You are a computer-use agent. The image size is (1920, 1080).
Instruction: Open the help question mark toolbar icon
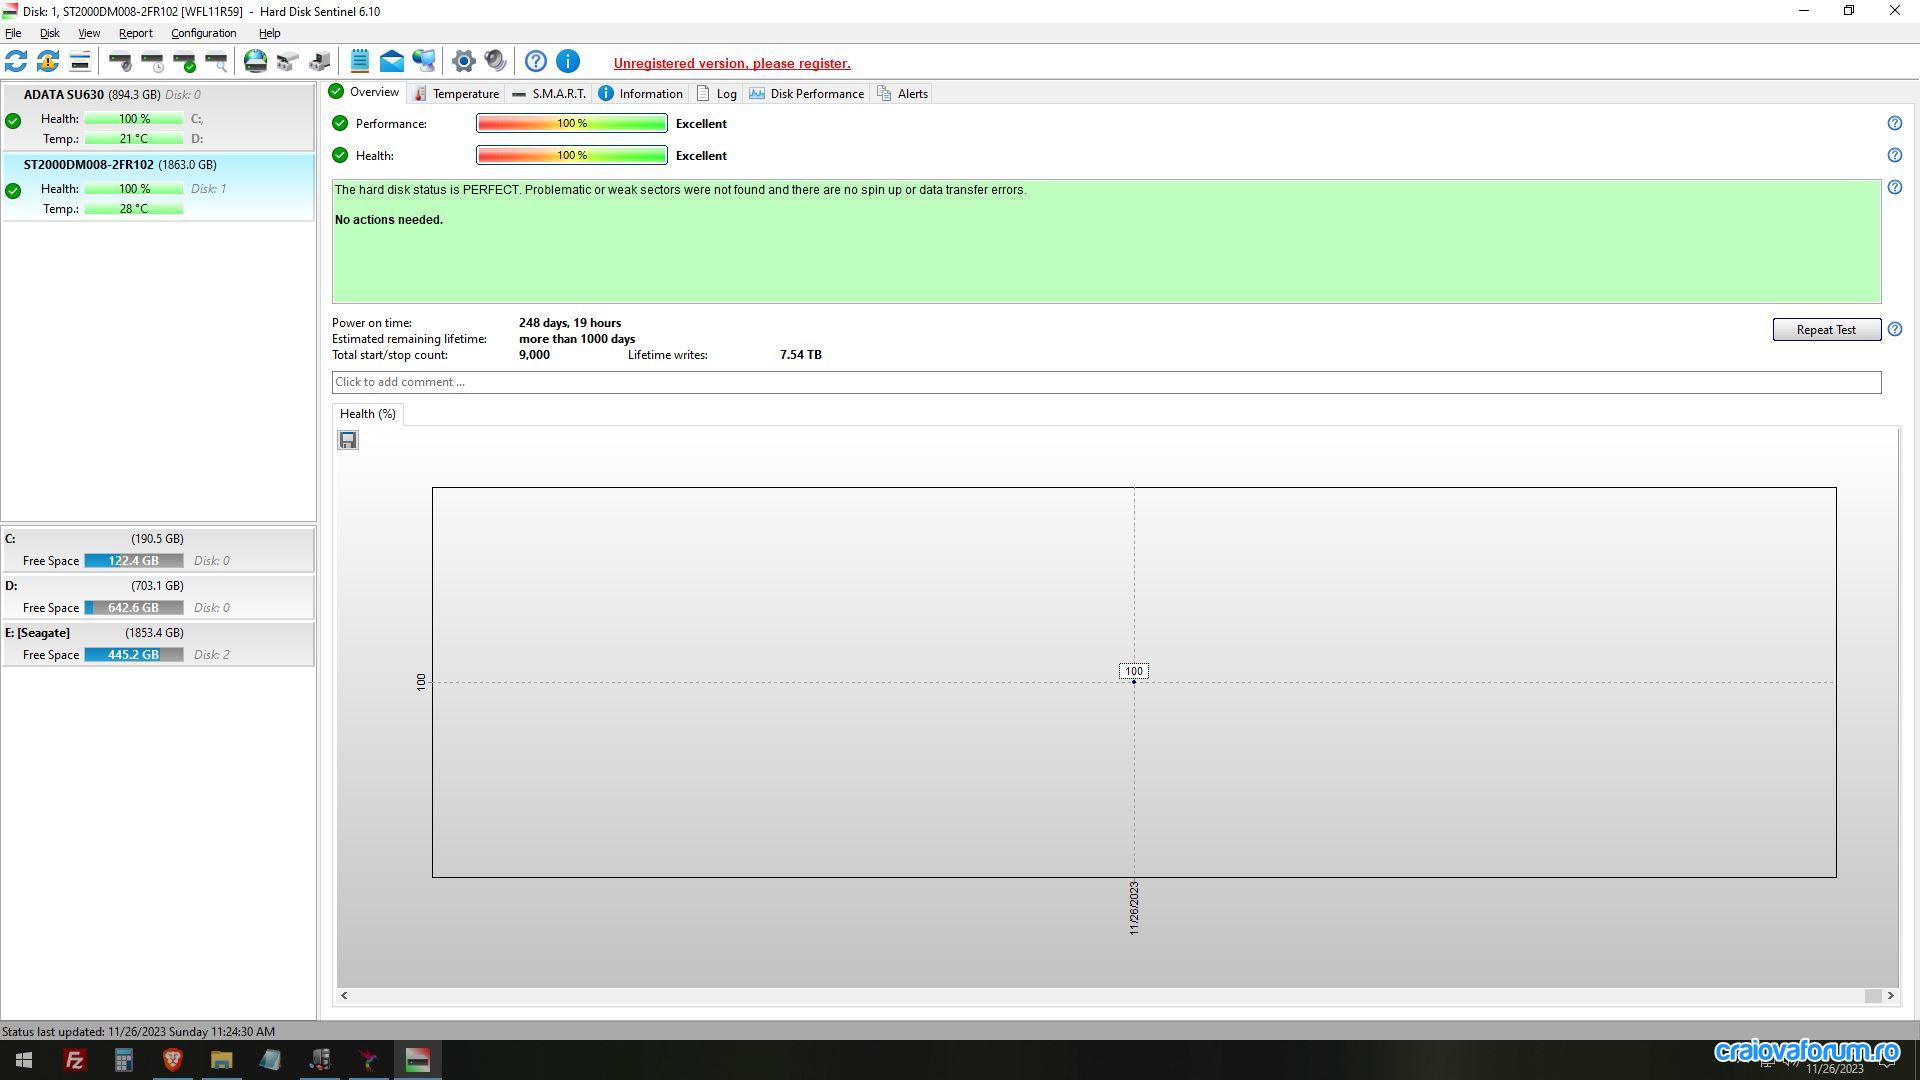coord(536,61)
